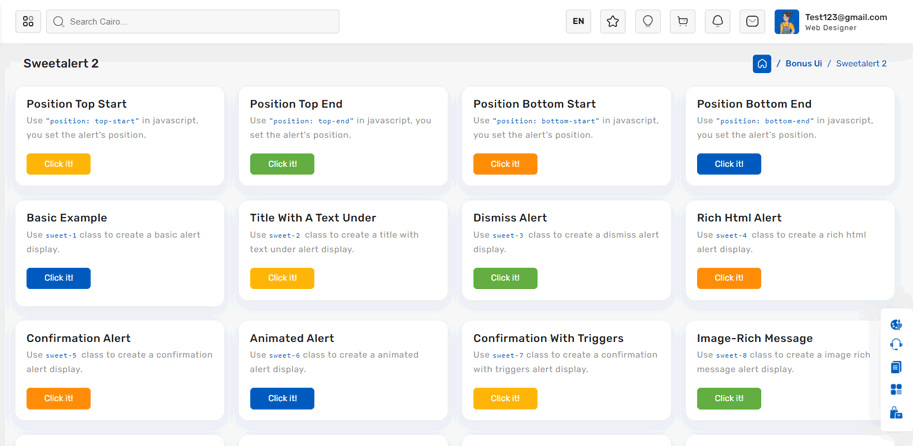Open the shopping cart icon

(682, 22)
